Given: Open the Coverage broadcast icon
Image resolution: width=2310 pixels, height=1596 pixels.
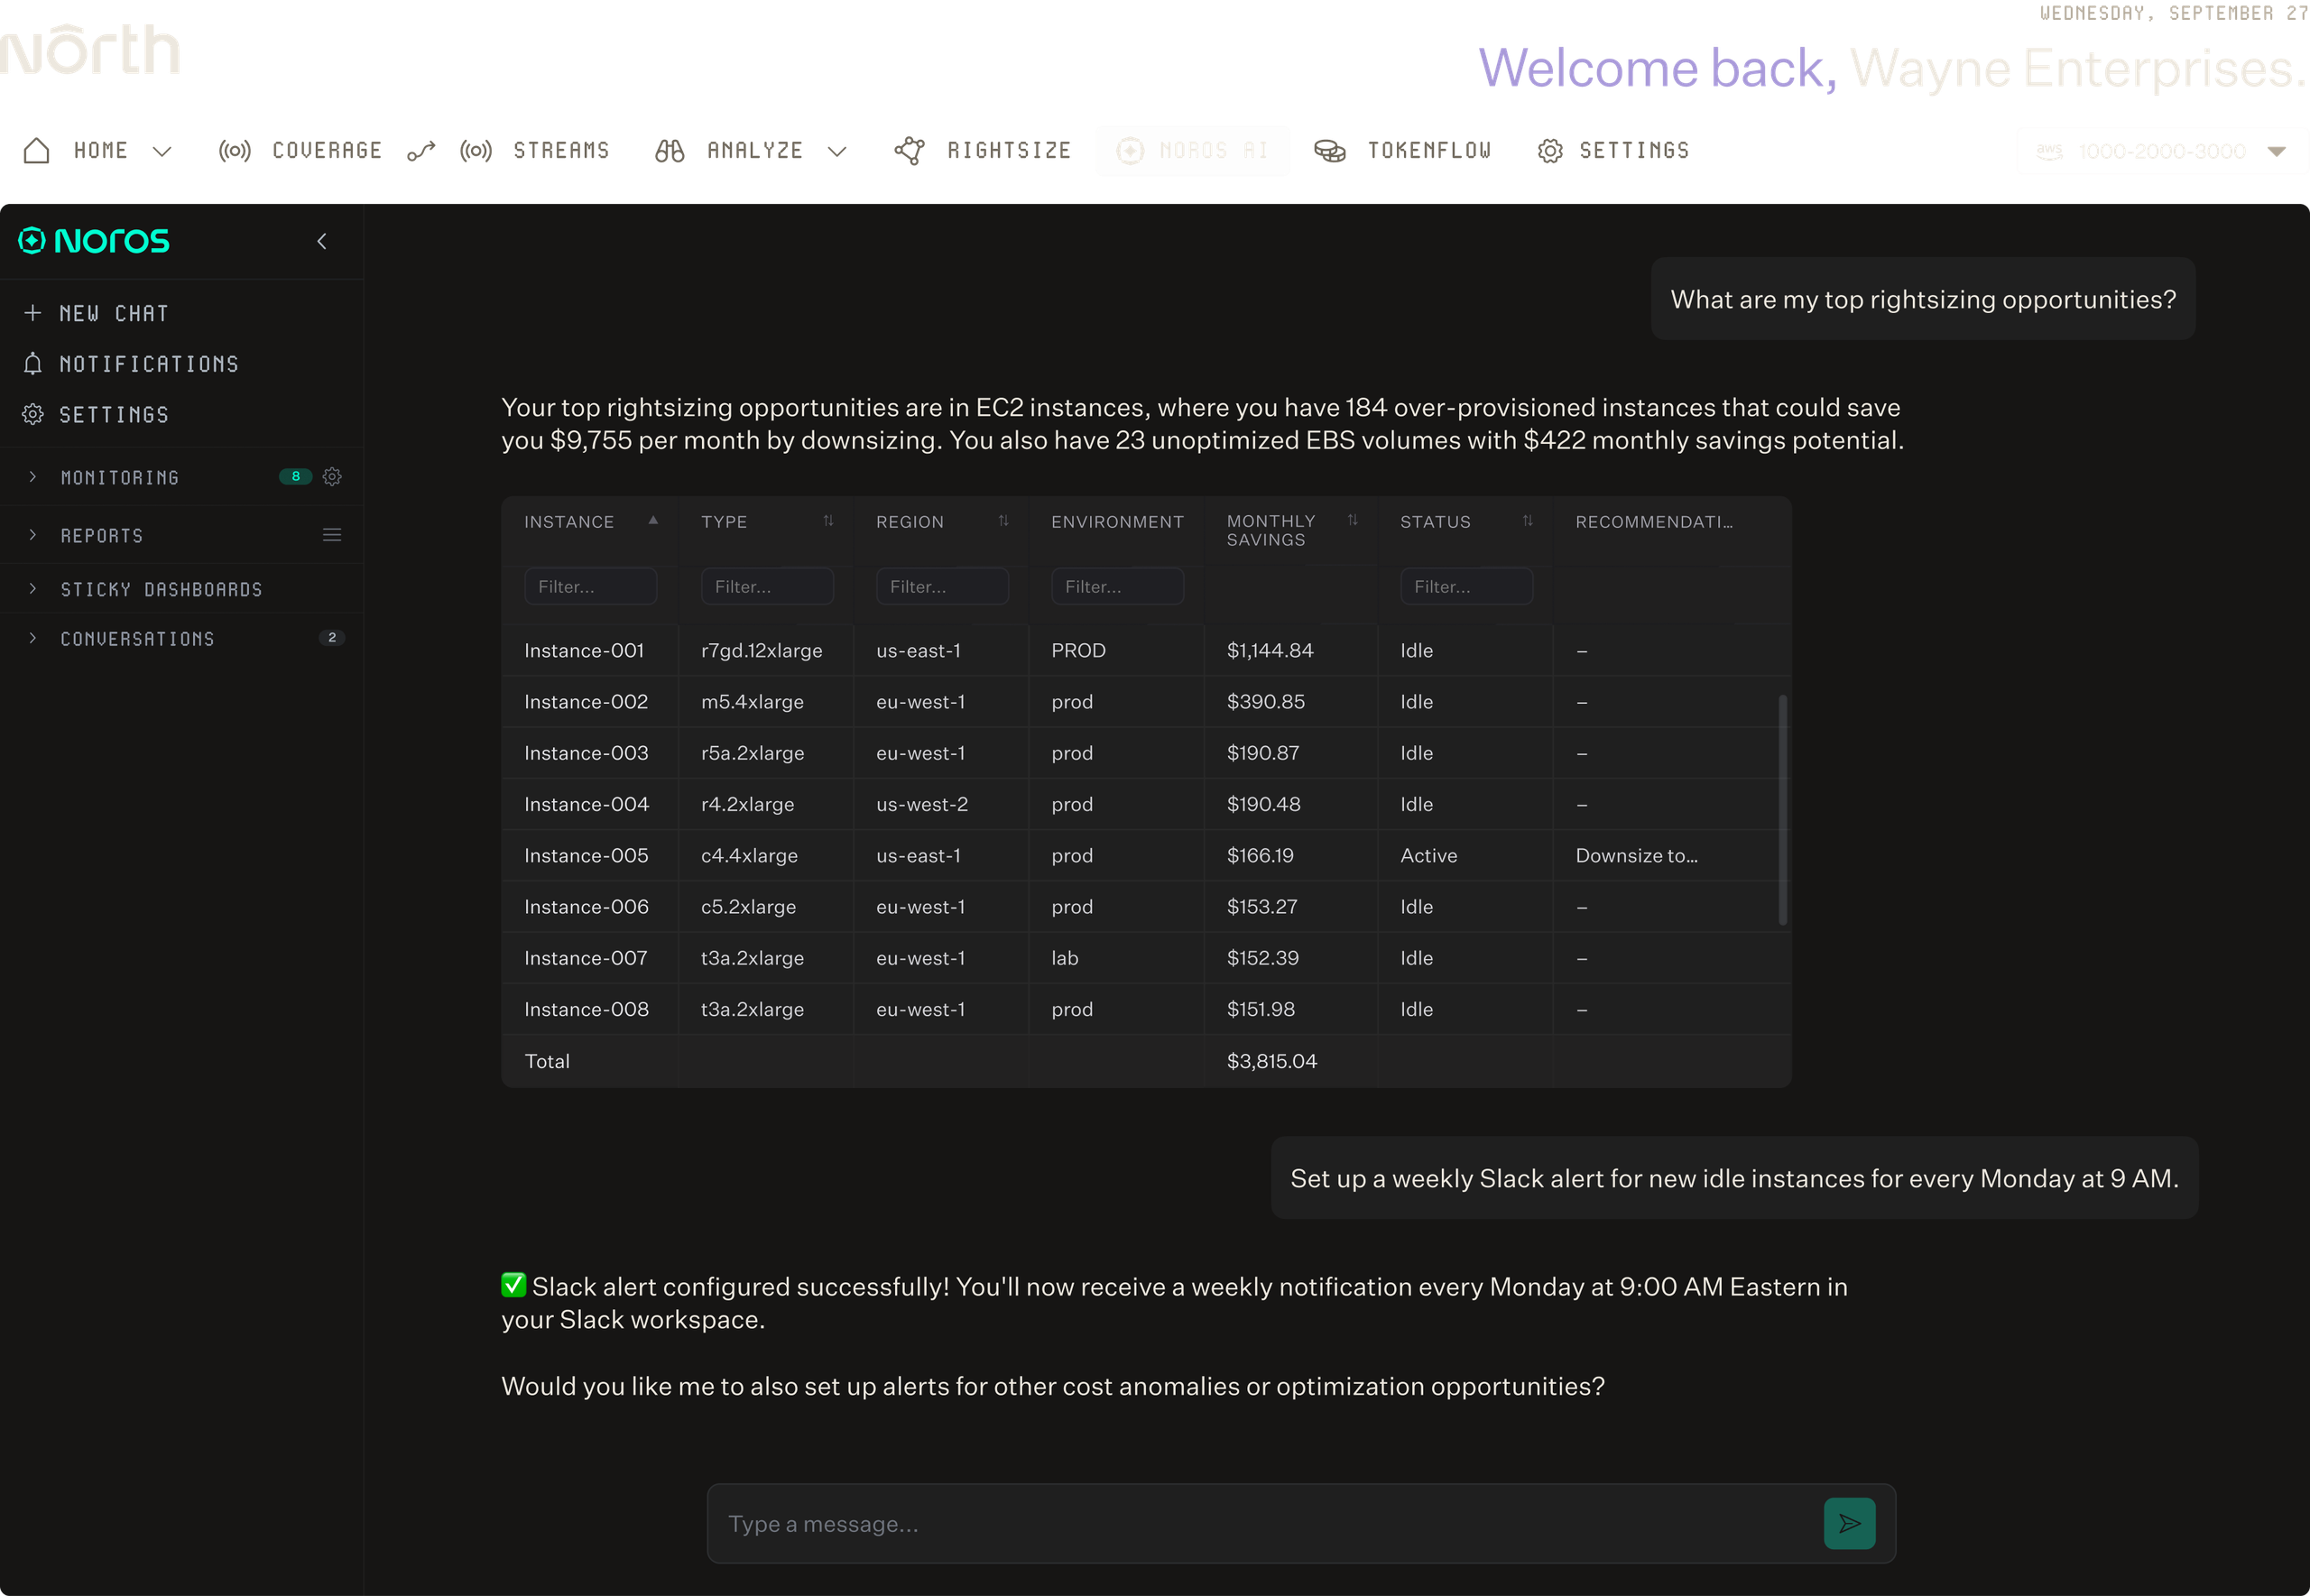Looking at the screenshot, I should (235, 151).
